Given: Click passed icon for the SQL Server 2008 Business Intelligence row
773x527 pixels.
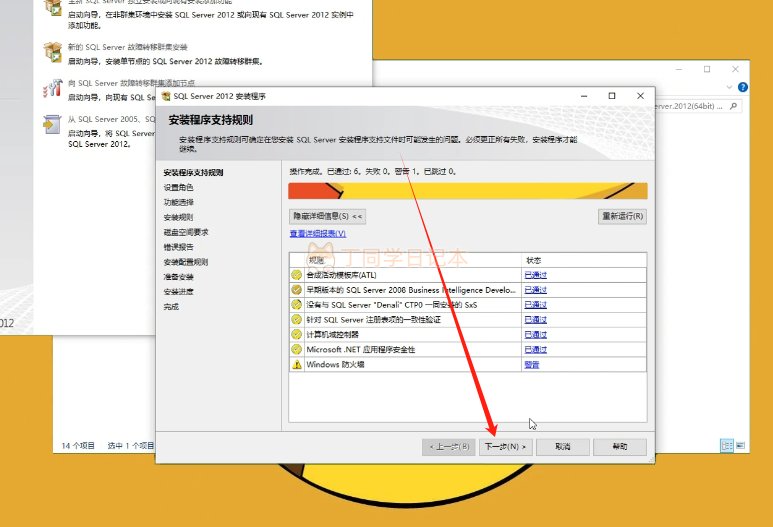Looking at the screenshot, I should click(x=296, y=290).
